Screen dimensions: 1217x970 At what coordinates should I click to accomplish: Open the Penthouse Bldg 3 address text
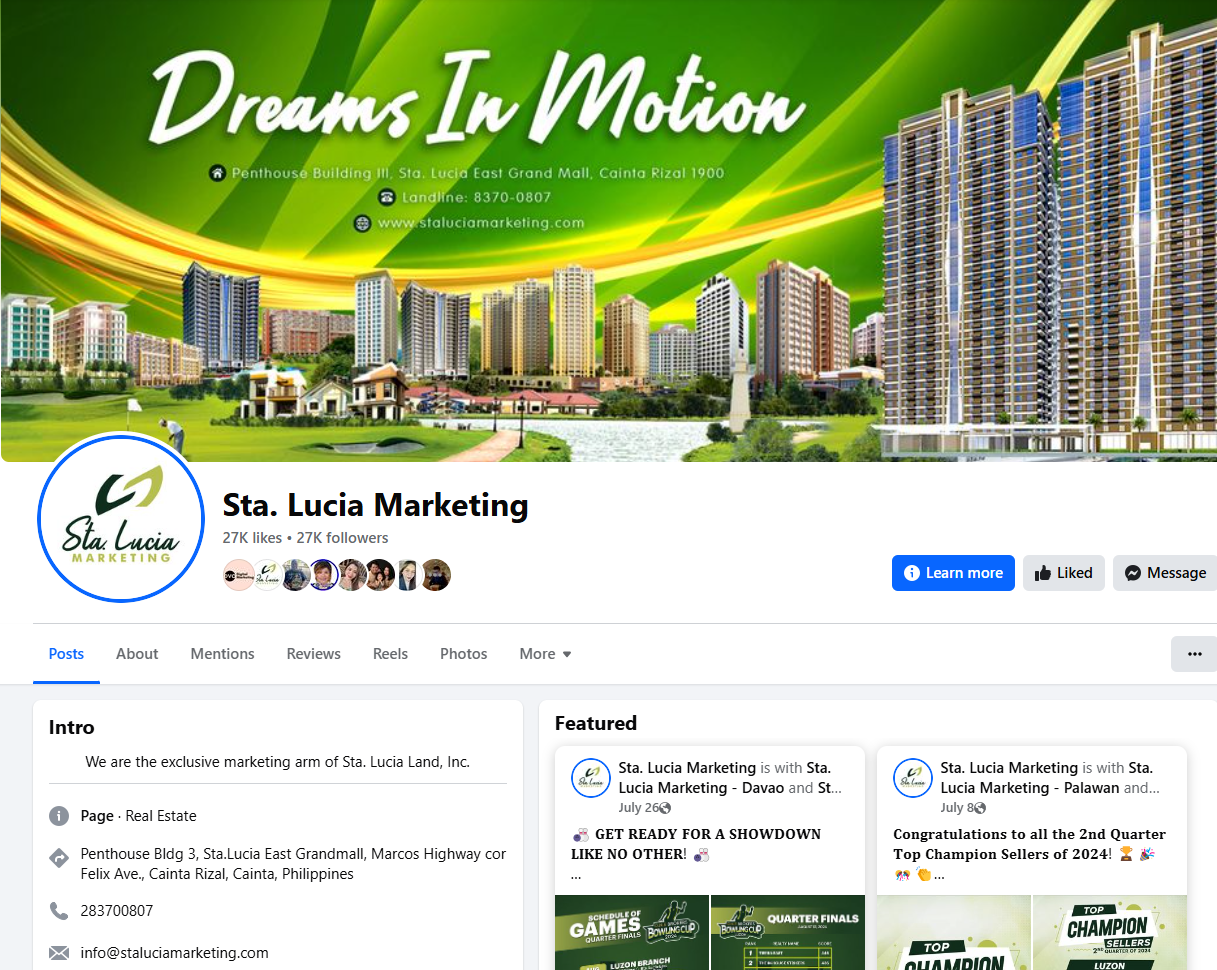click(293, 864)
